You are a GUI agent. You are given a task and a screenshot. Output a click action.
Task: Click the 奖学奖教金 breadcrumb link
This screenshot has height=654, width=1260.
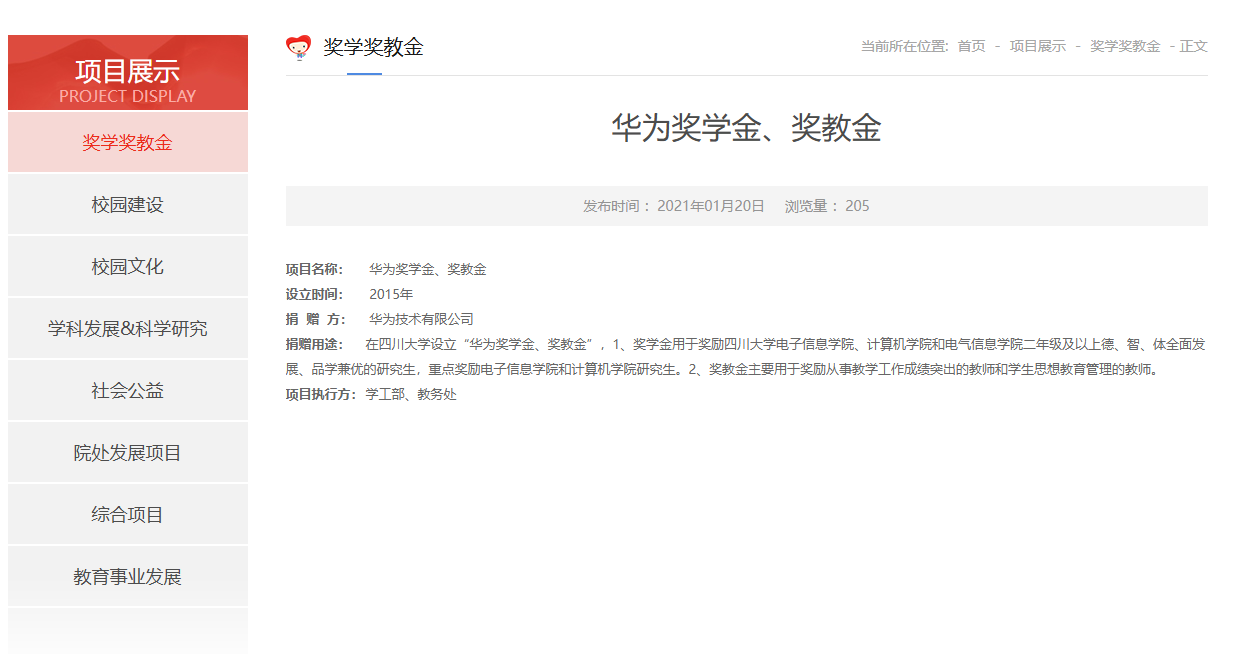[1125, 46]
